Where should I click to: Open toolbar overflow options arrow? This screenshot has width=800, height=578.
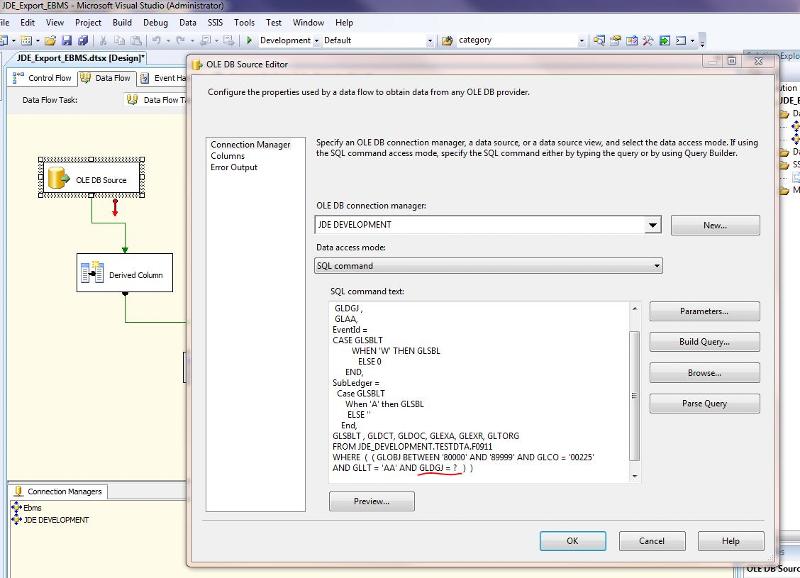tap(703, 40)
